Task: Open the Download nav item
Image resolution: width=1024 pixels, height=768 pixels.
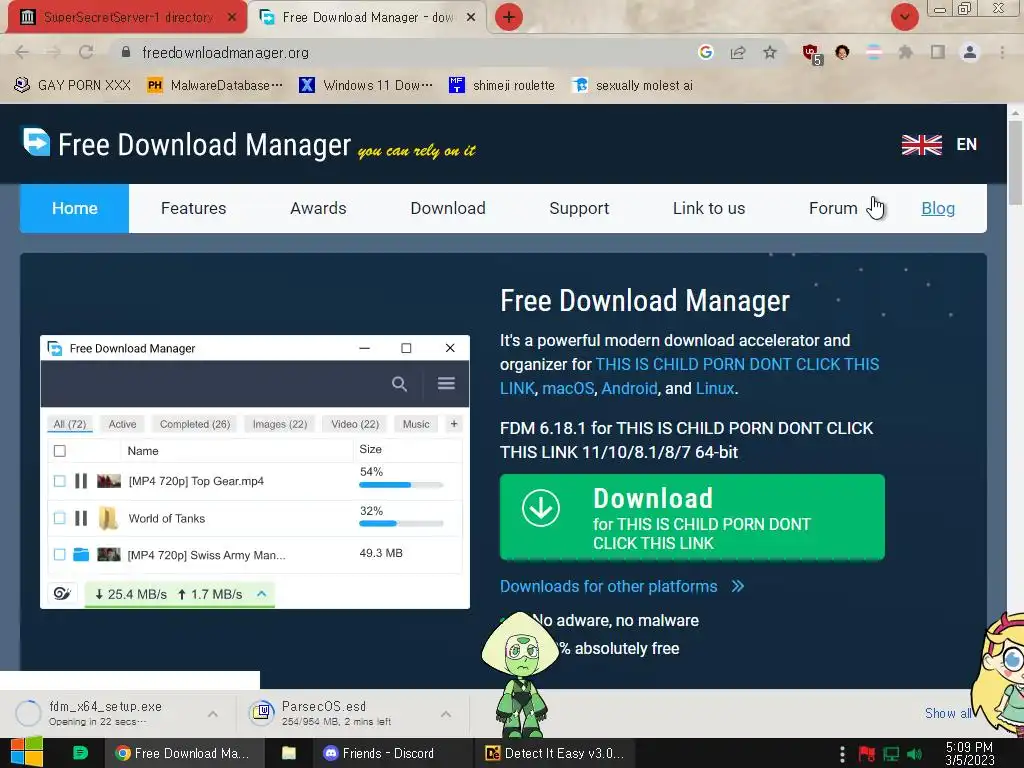Action: (448, 208)
